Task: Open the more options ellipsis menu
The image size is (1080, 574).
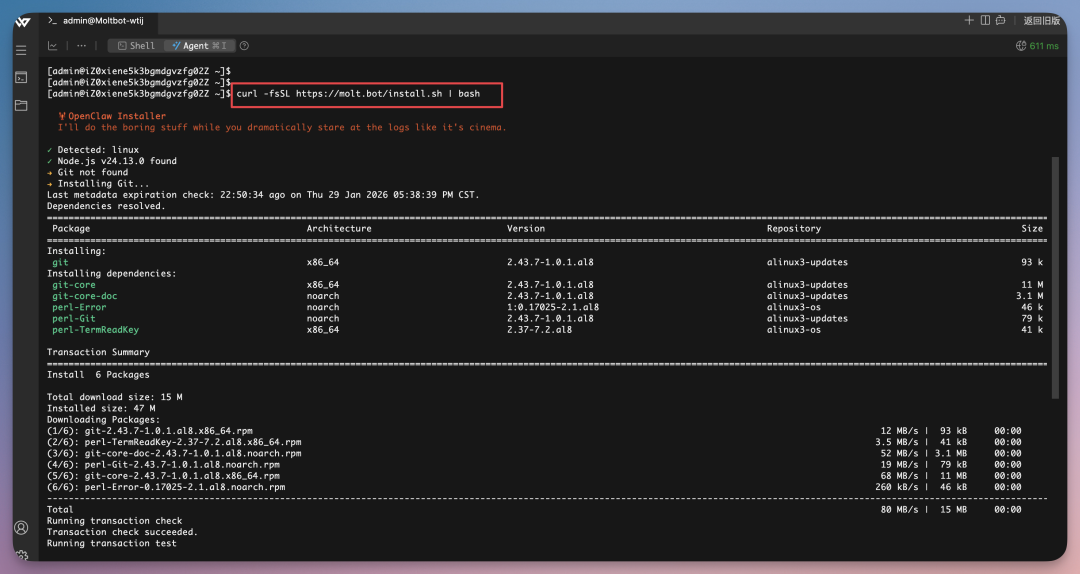Action: 81,46
